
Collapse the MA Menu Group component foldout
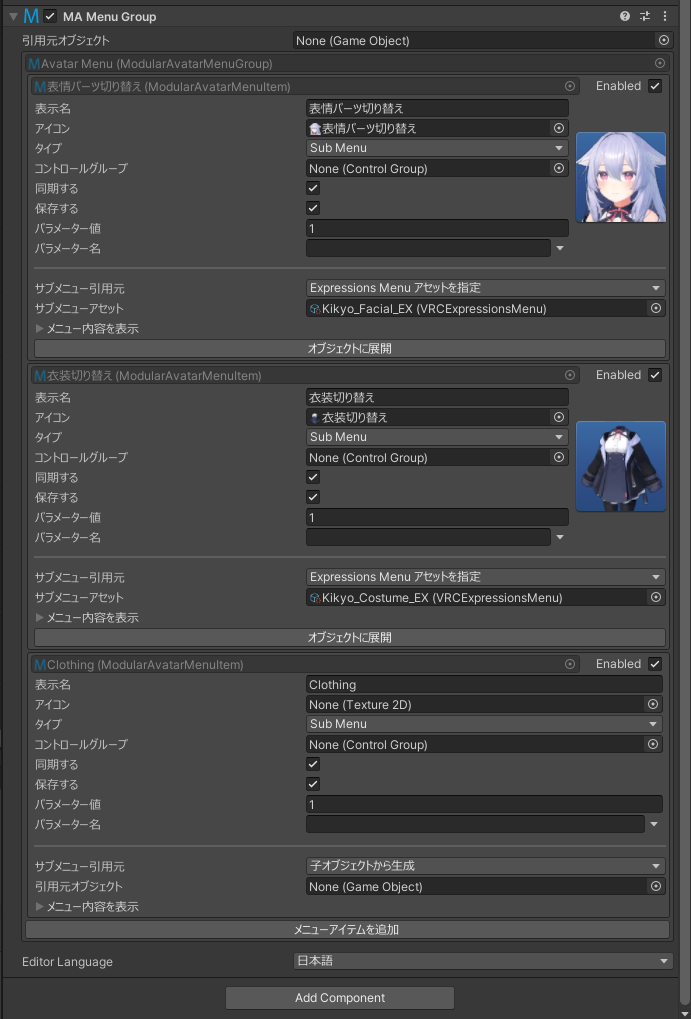pos(13,16)
